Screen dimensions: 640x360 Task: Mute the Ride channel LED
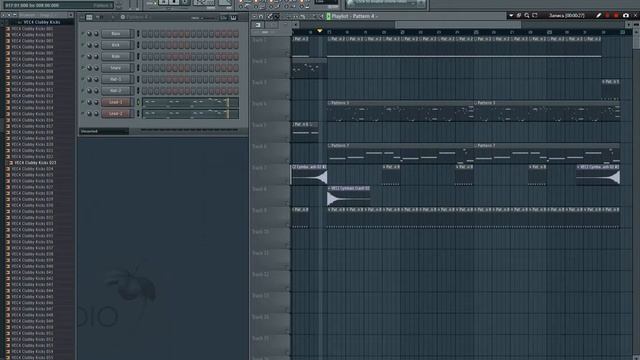82,56
